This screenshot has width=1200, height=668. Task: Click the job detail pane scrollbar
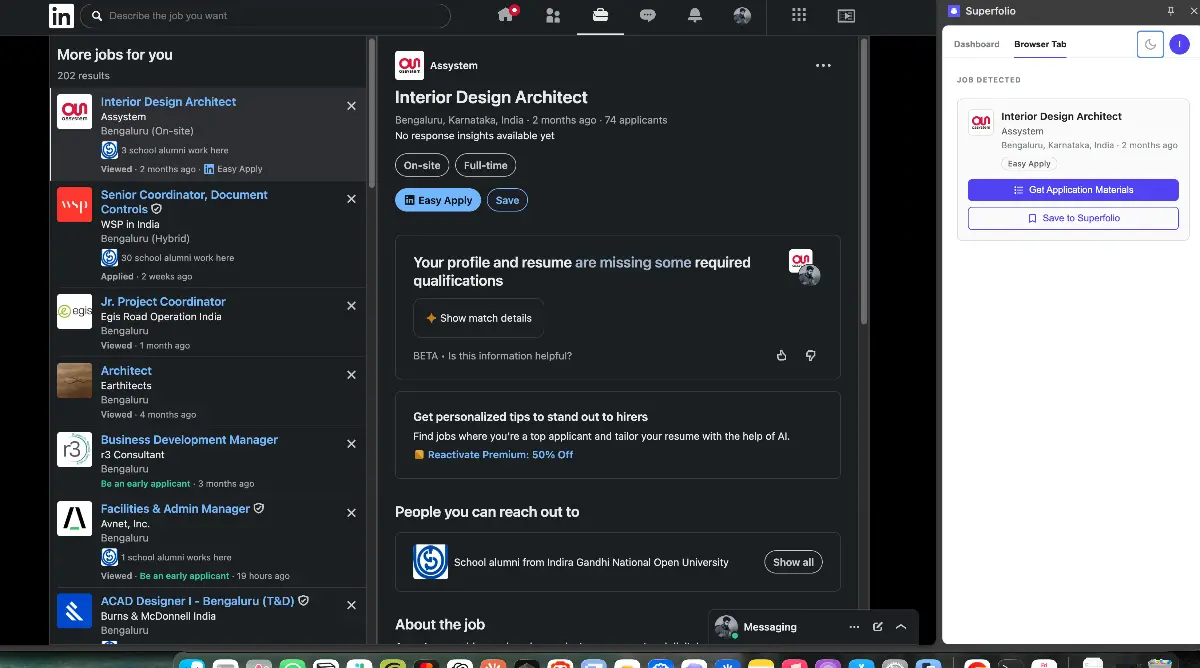pos(864,180)
